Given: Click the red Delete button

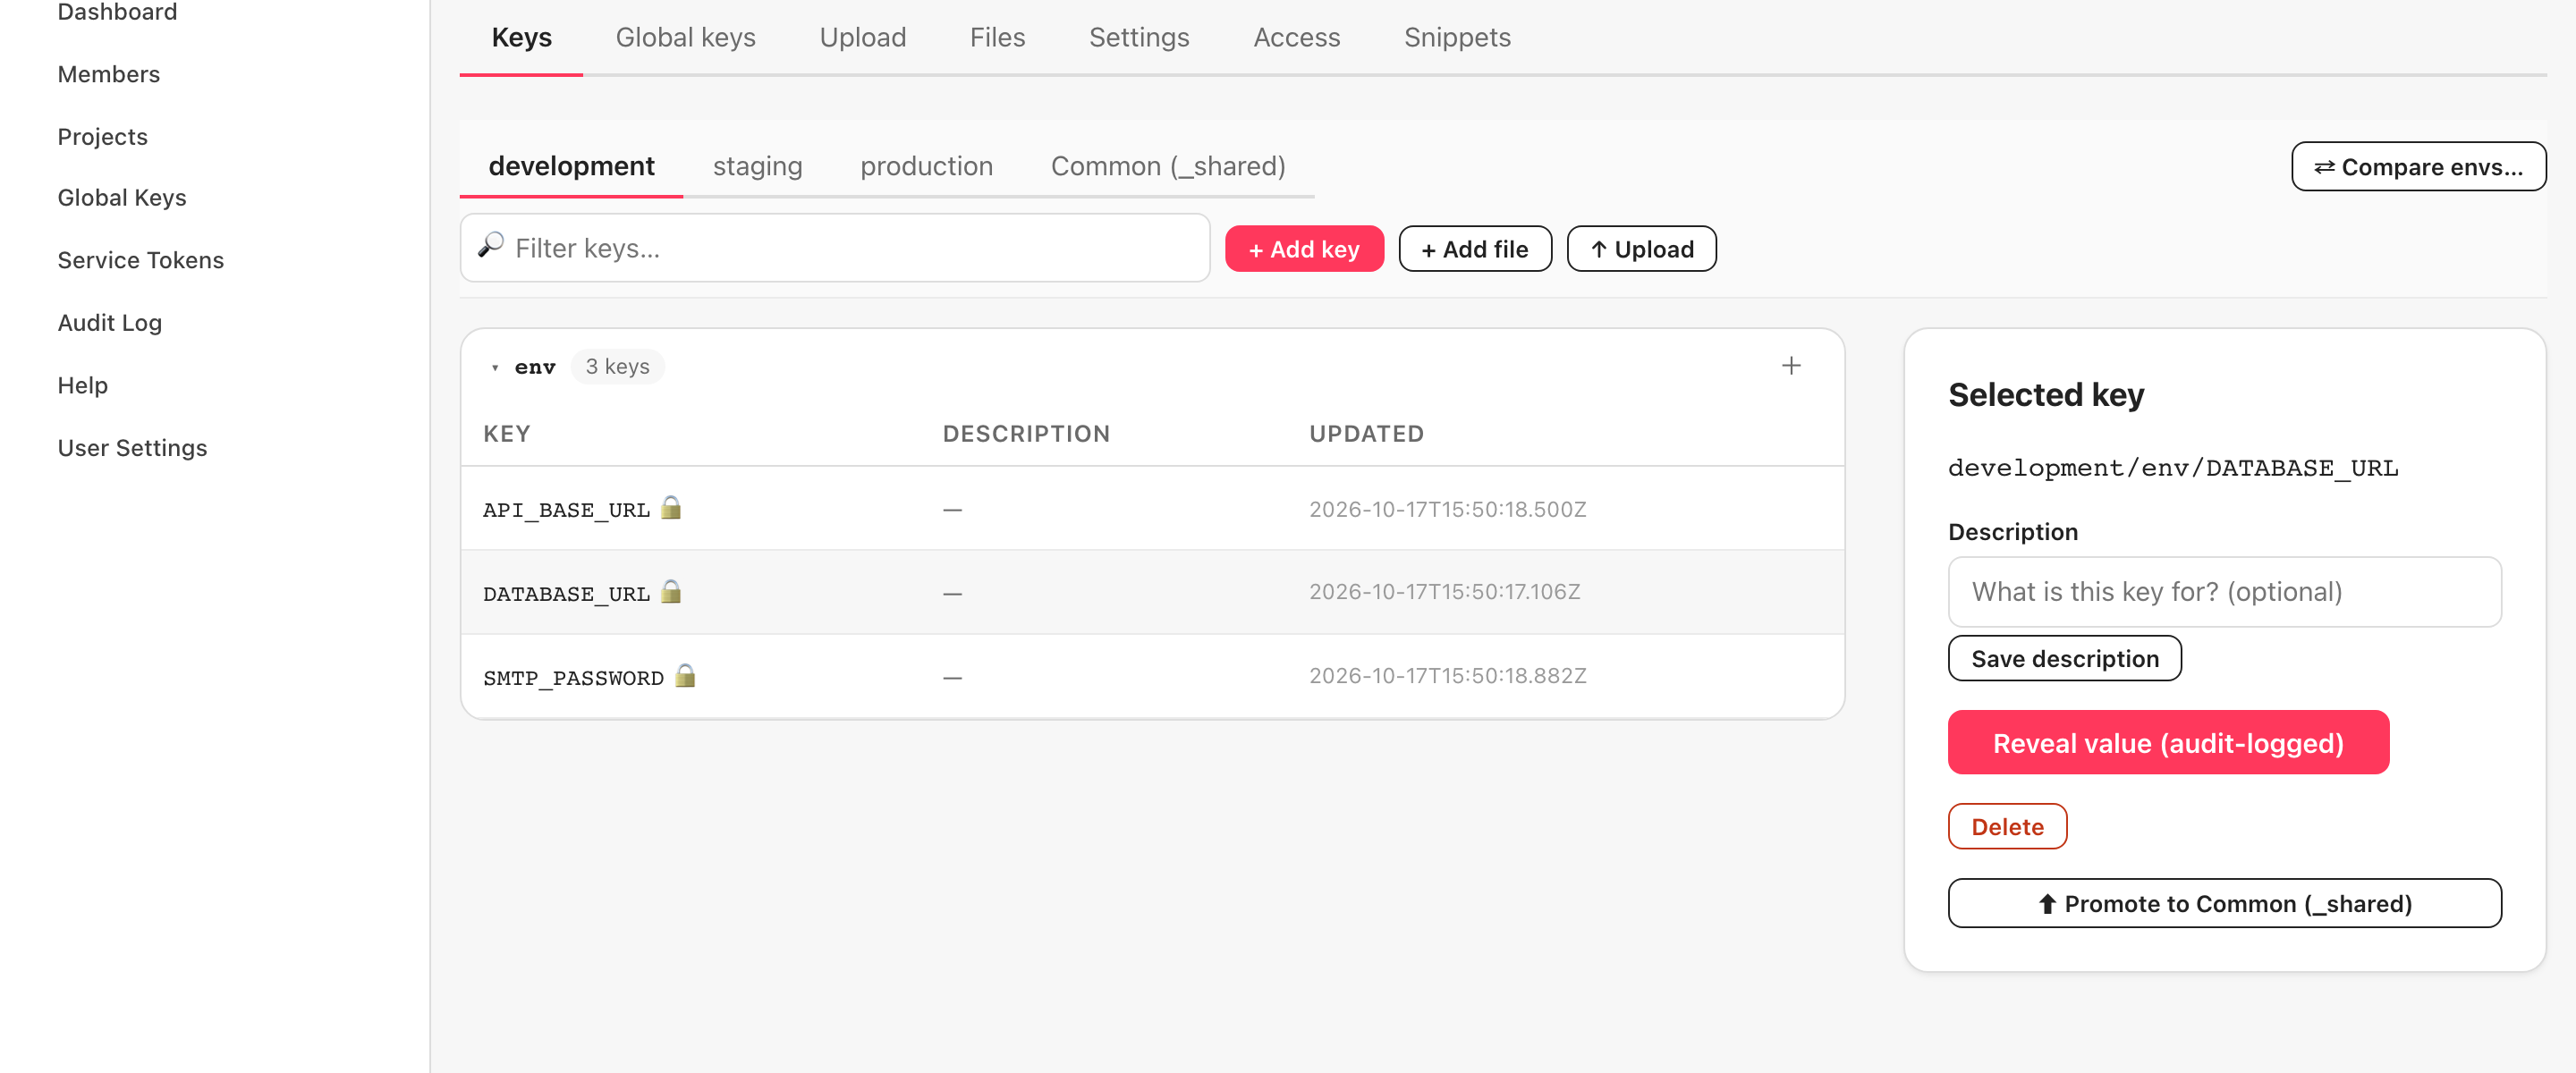Looking at the screenshot, I should [2007, 827].
